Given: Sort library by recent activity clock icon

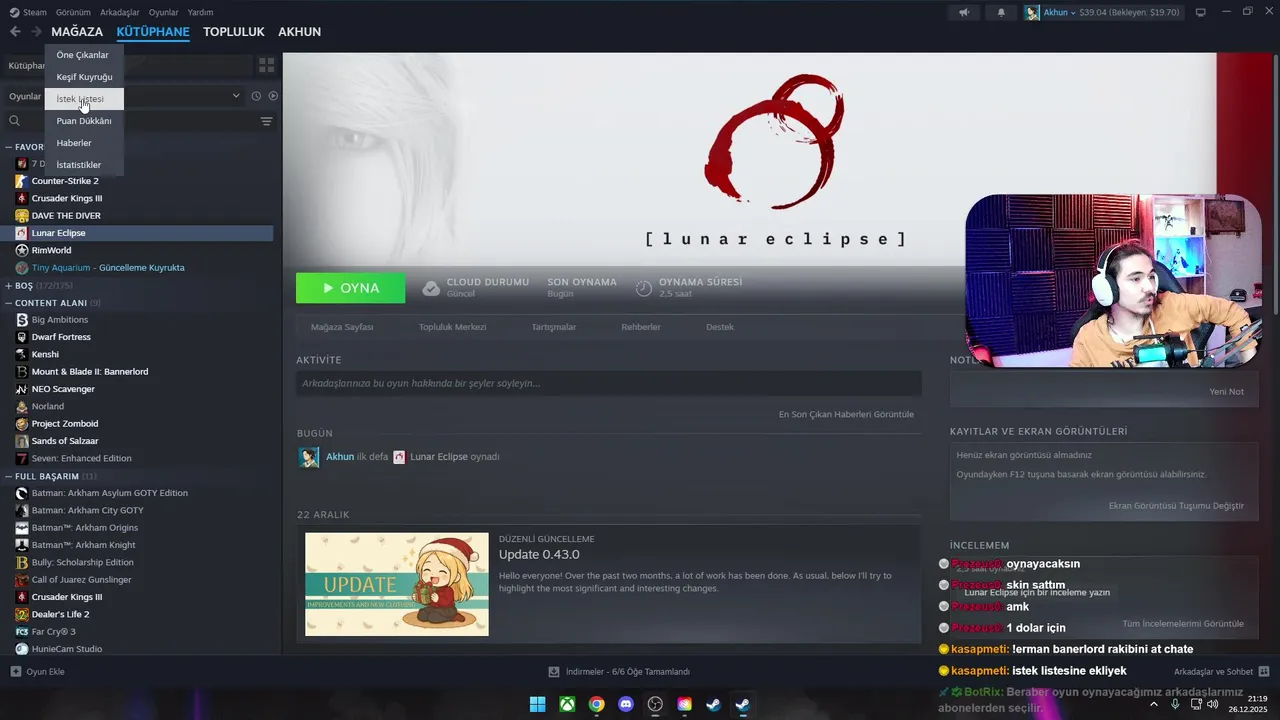Looking at the screenshot, I should (x=256, y=96).
